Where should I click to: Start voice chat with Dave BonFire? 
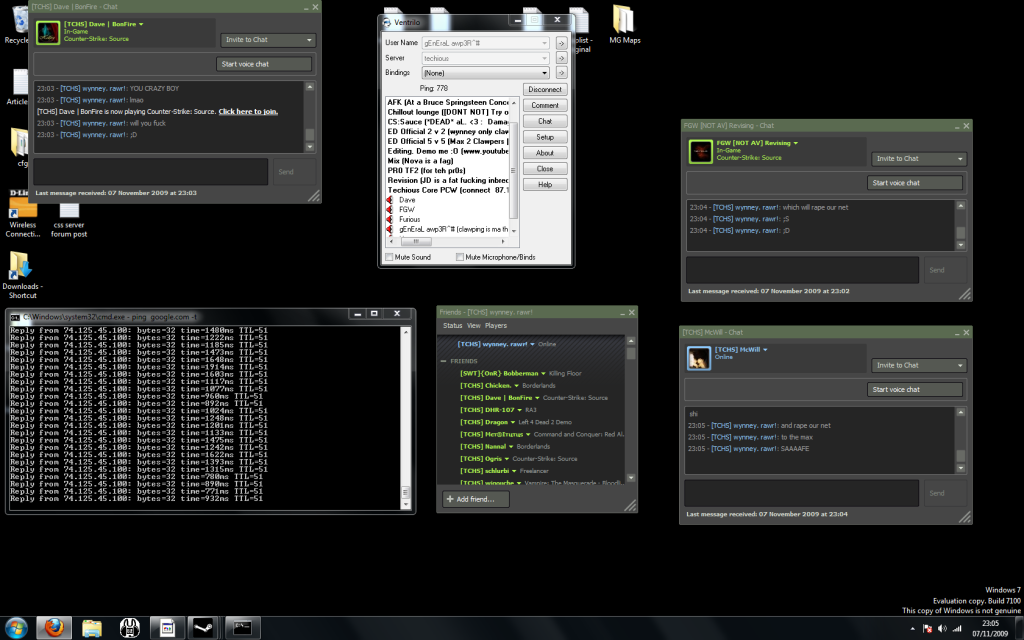tap(264, 64)
